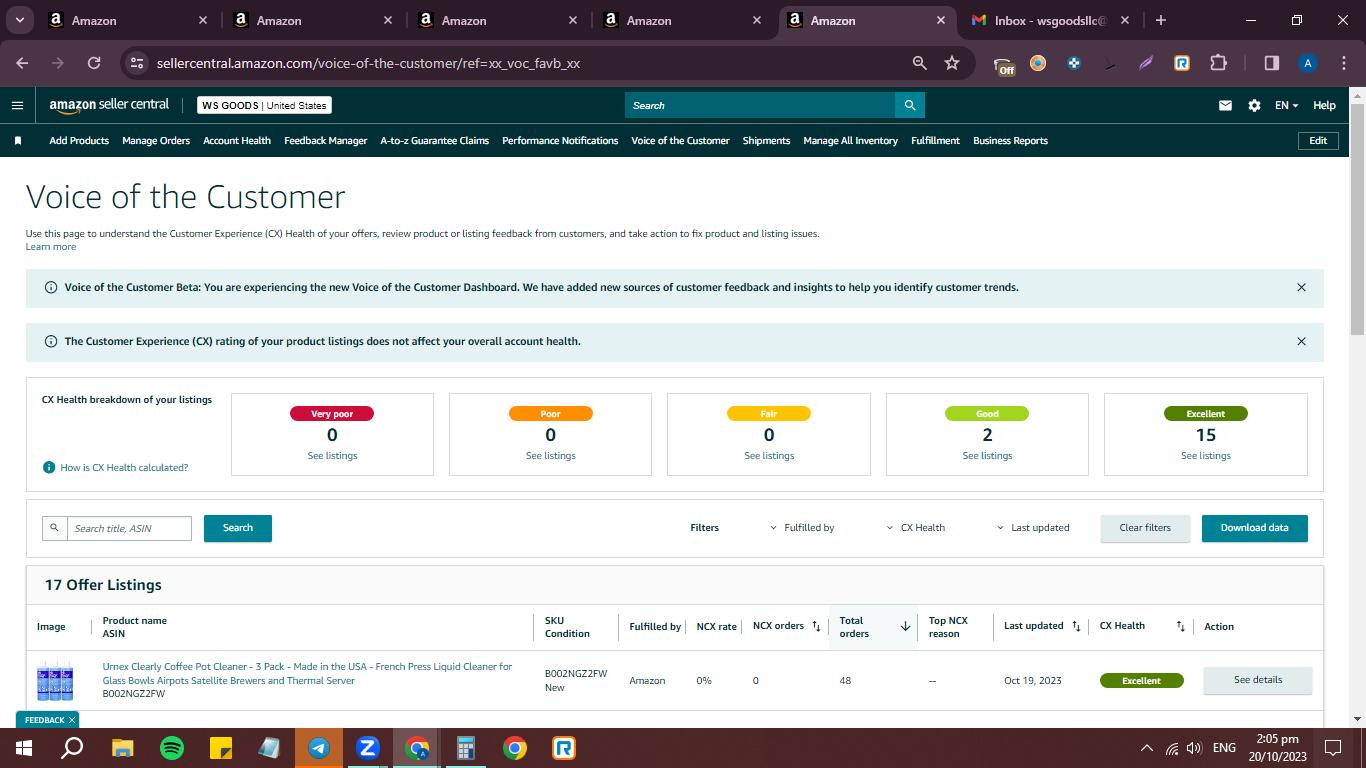Bookmark this page with the star icon

(x=952, y=63)
